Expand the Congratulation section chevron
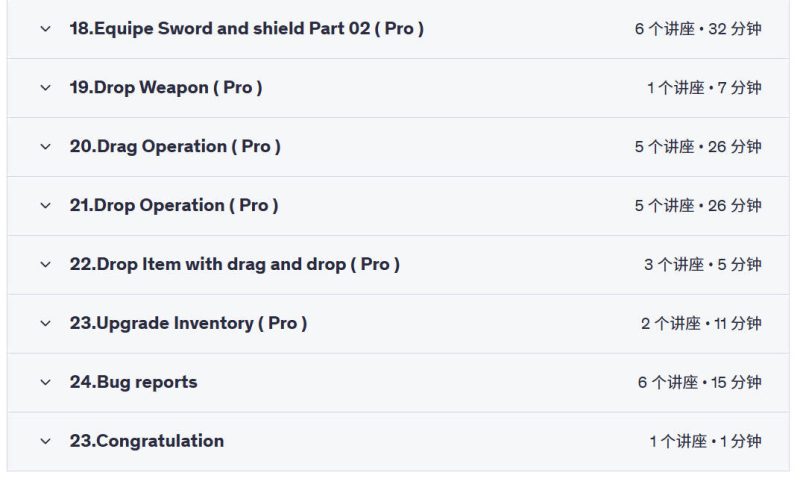 45,441
